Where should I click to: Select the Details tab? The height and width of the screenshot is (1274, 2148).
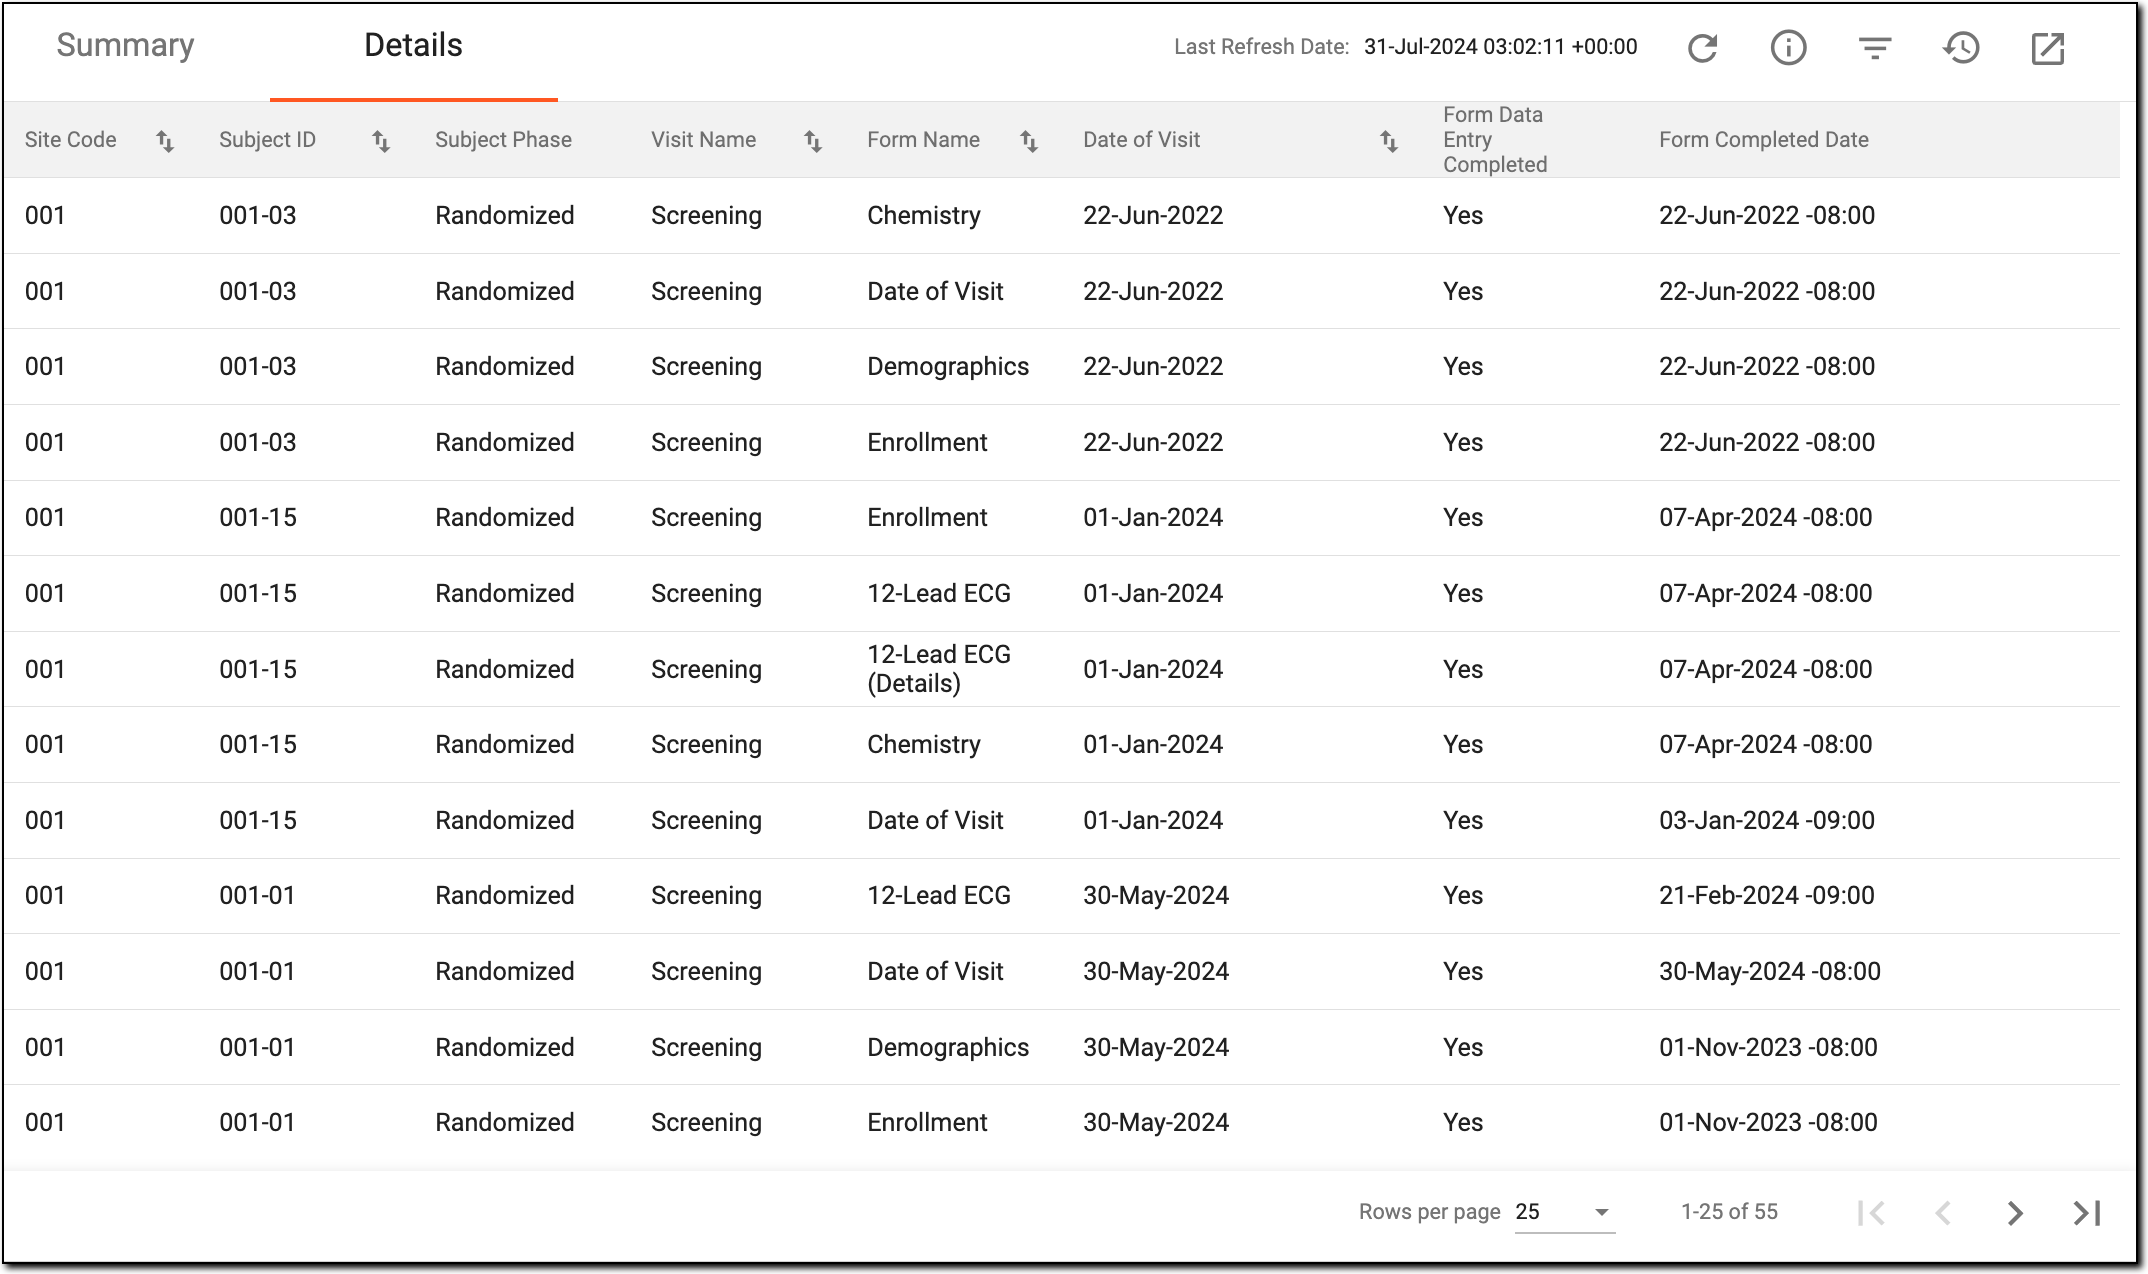point(413,45)
